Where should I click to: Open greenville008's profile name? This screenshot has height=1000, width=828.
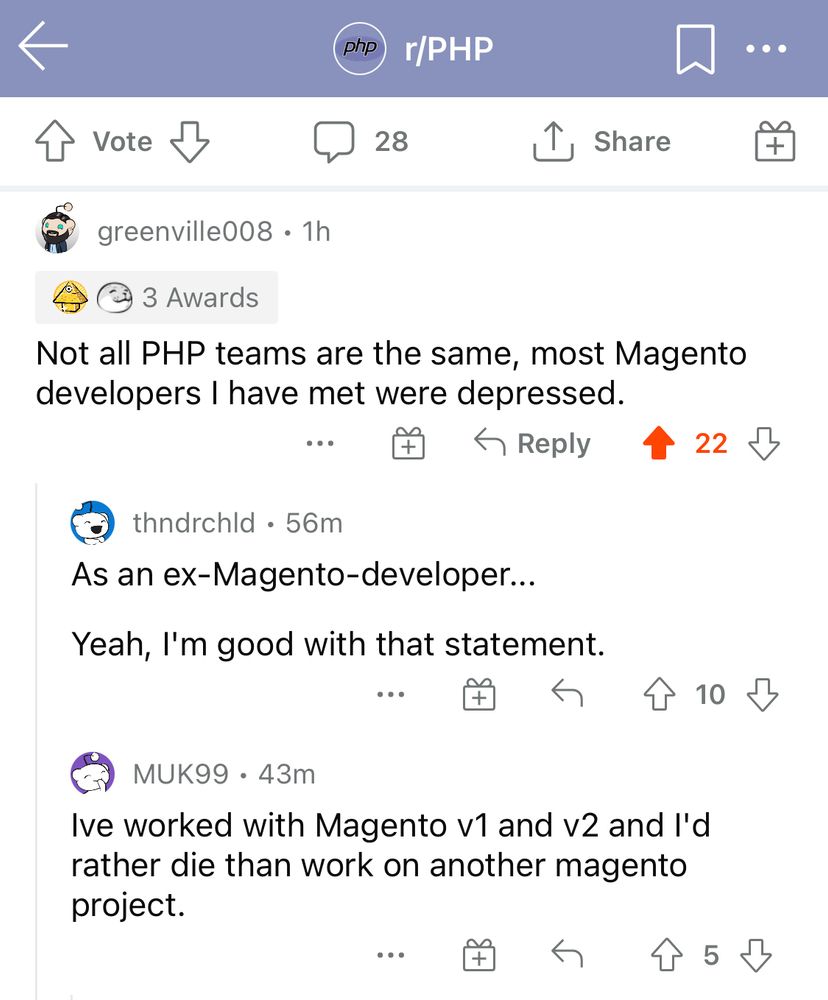185,232
